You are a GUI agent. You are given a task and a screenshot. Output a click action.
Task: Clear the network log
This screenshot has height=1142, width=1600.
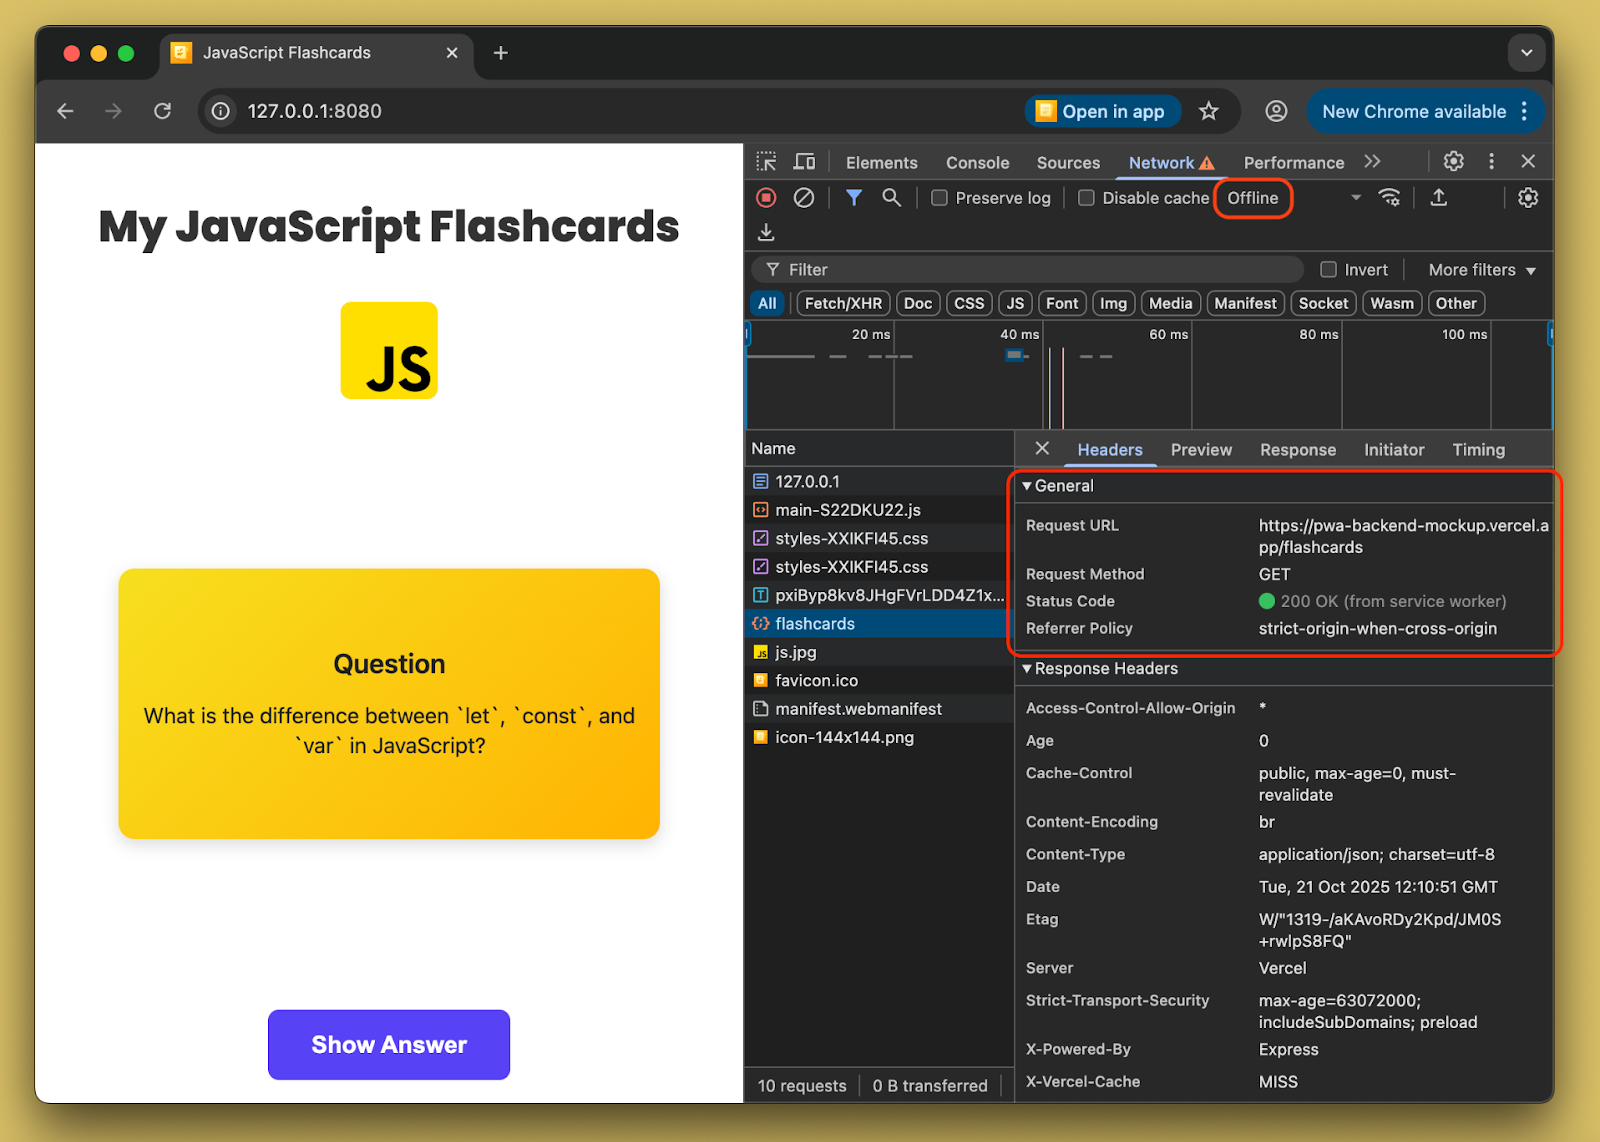coord(804,198)
